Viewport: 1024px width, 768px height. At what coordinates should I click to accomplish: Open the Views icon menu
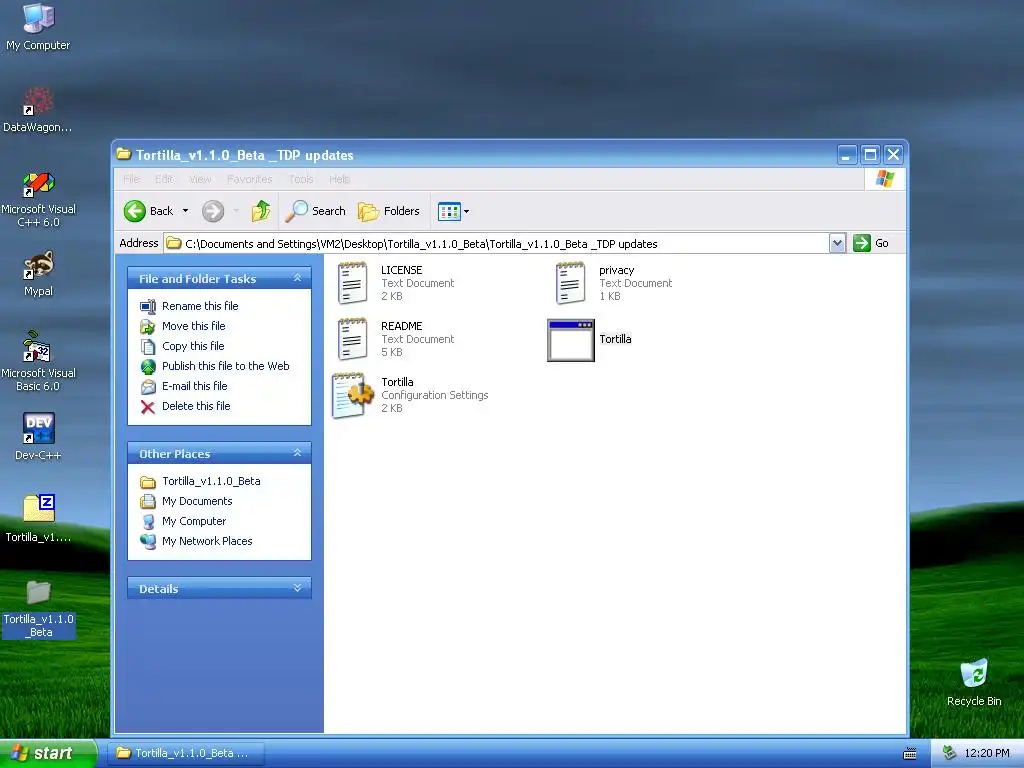pos(449,212)
